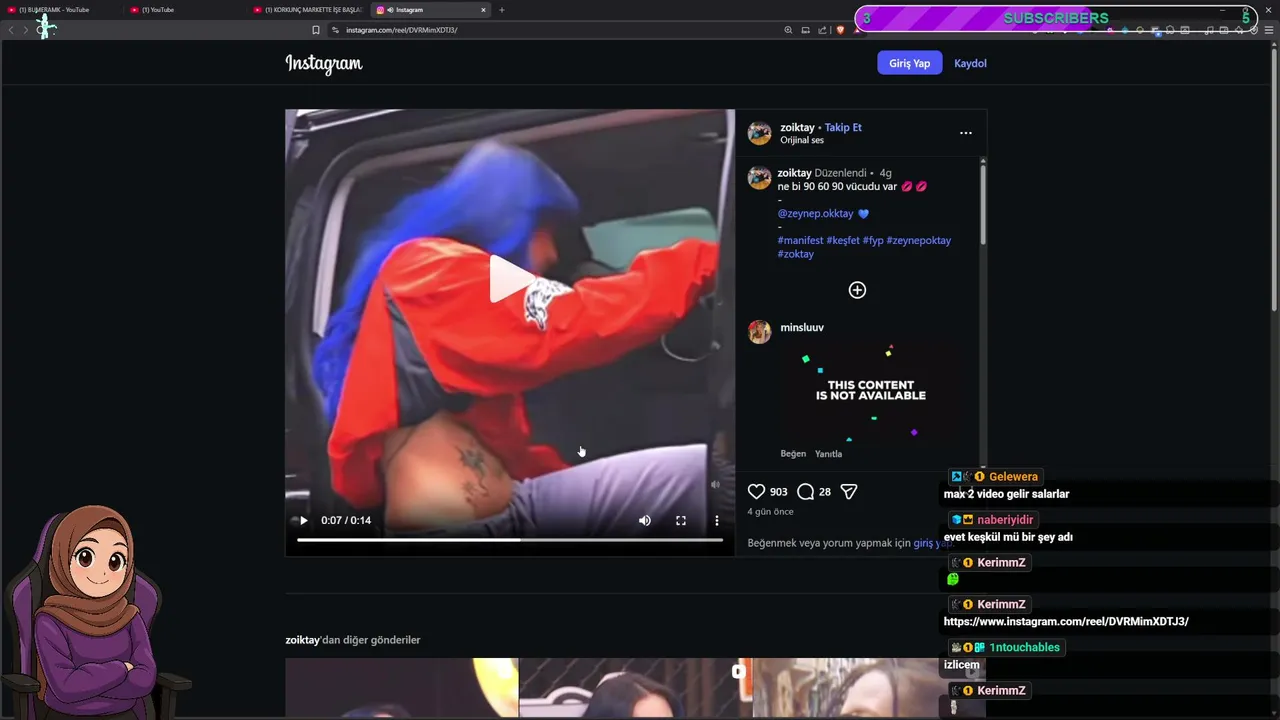Click the Kaydol sign-up link
Image resolution: width=1280 pixels, height=720 pixels.
coord(970,63)
